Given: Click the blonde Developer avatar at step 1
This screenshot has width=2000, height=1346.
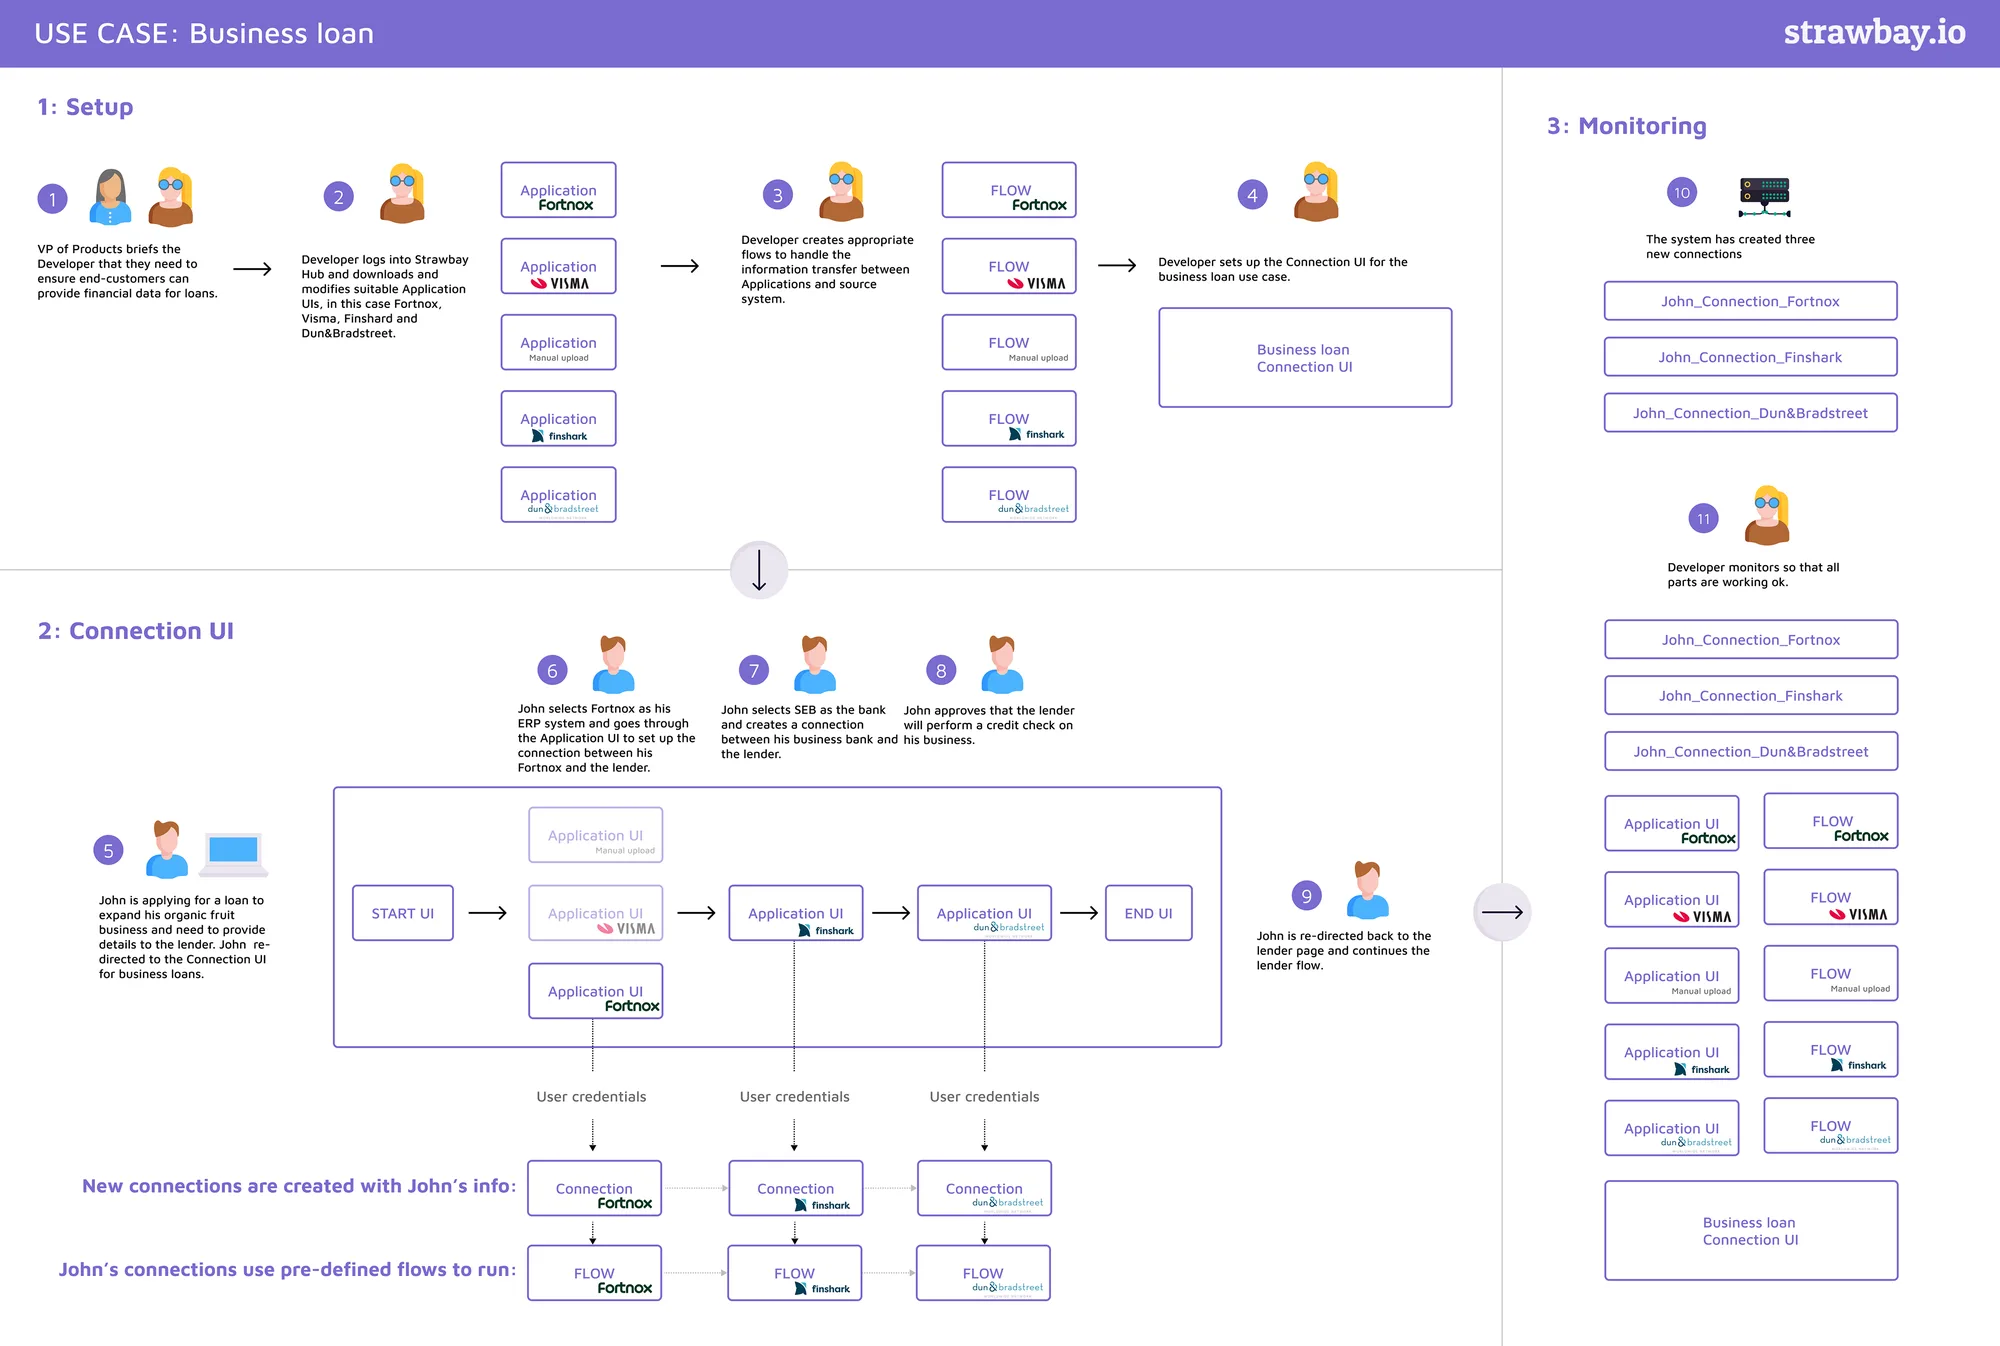Looking at the screenshot, I should point(171,197).
